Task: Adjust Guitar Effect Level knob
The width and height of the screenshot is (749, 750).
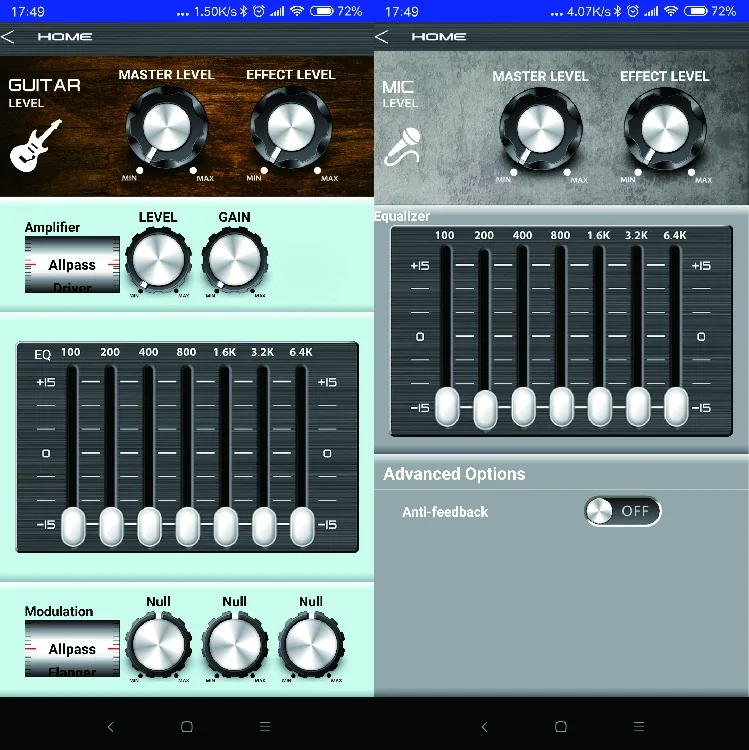Action: [x=291, y=127]
